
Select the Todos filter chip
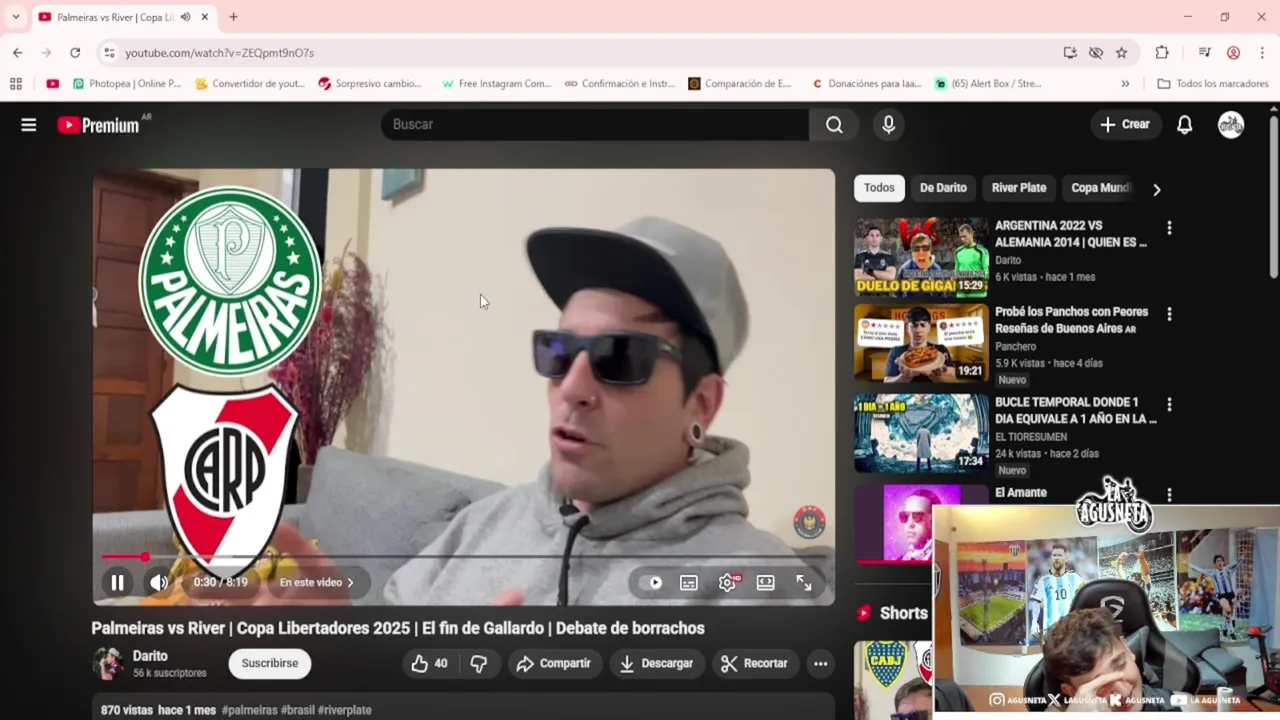[879, 188]
